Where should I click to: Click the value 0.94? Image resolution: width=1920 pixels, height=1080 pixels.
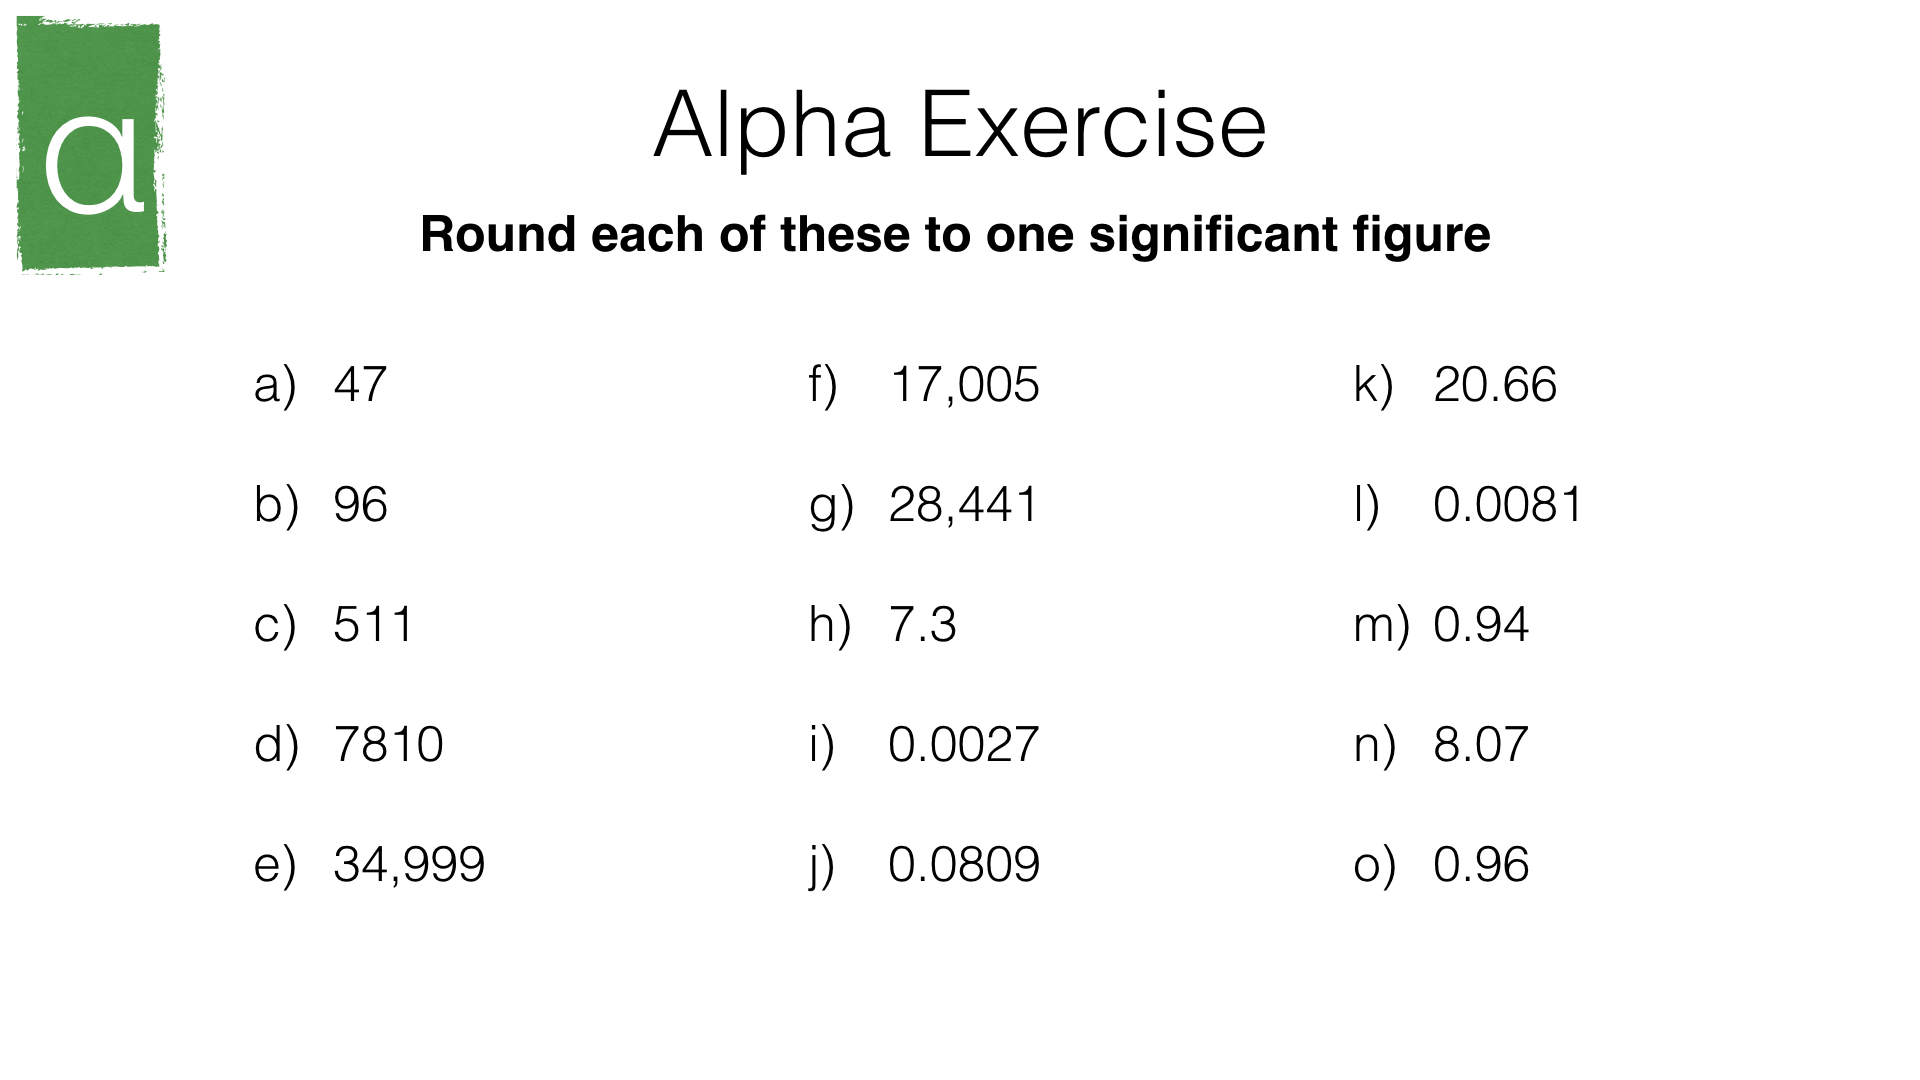pyautogui.click(x=1481, y=625)
